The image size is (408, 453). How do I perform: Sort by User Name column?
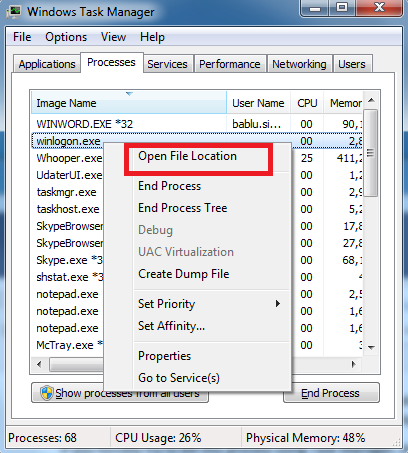[x=258, y=103]
